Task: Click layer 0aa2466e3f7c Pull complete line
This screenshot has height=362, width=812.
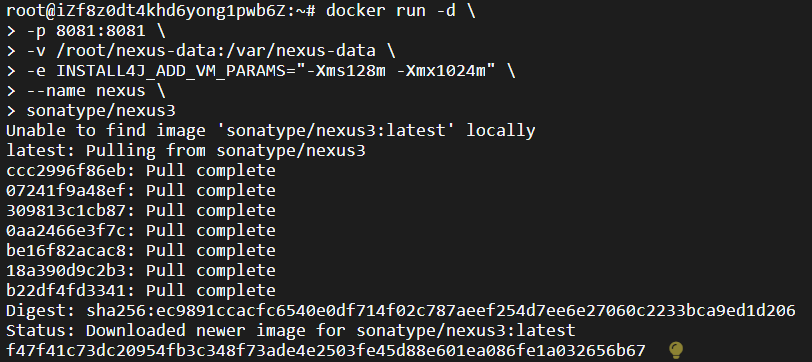Action: point(141,230)
